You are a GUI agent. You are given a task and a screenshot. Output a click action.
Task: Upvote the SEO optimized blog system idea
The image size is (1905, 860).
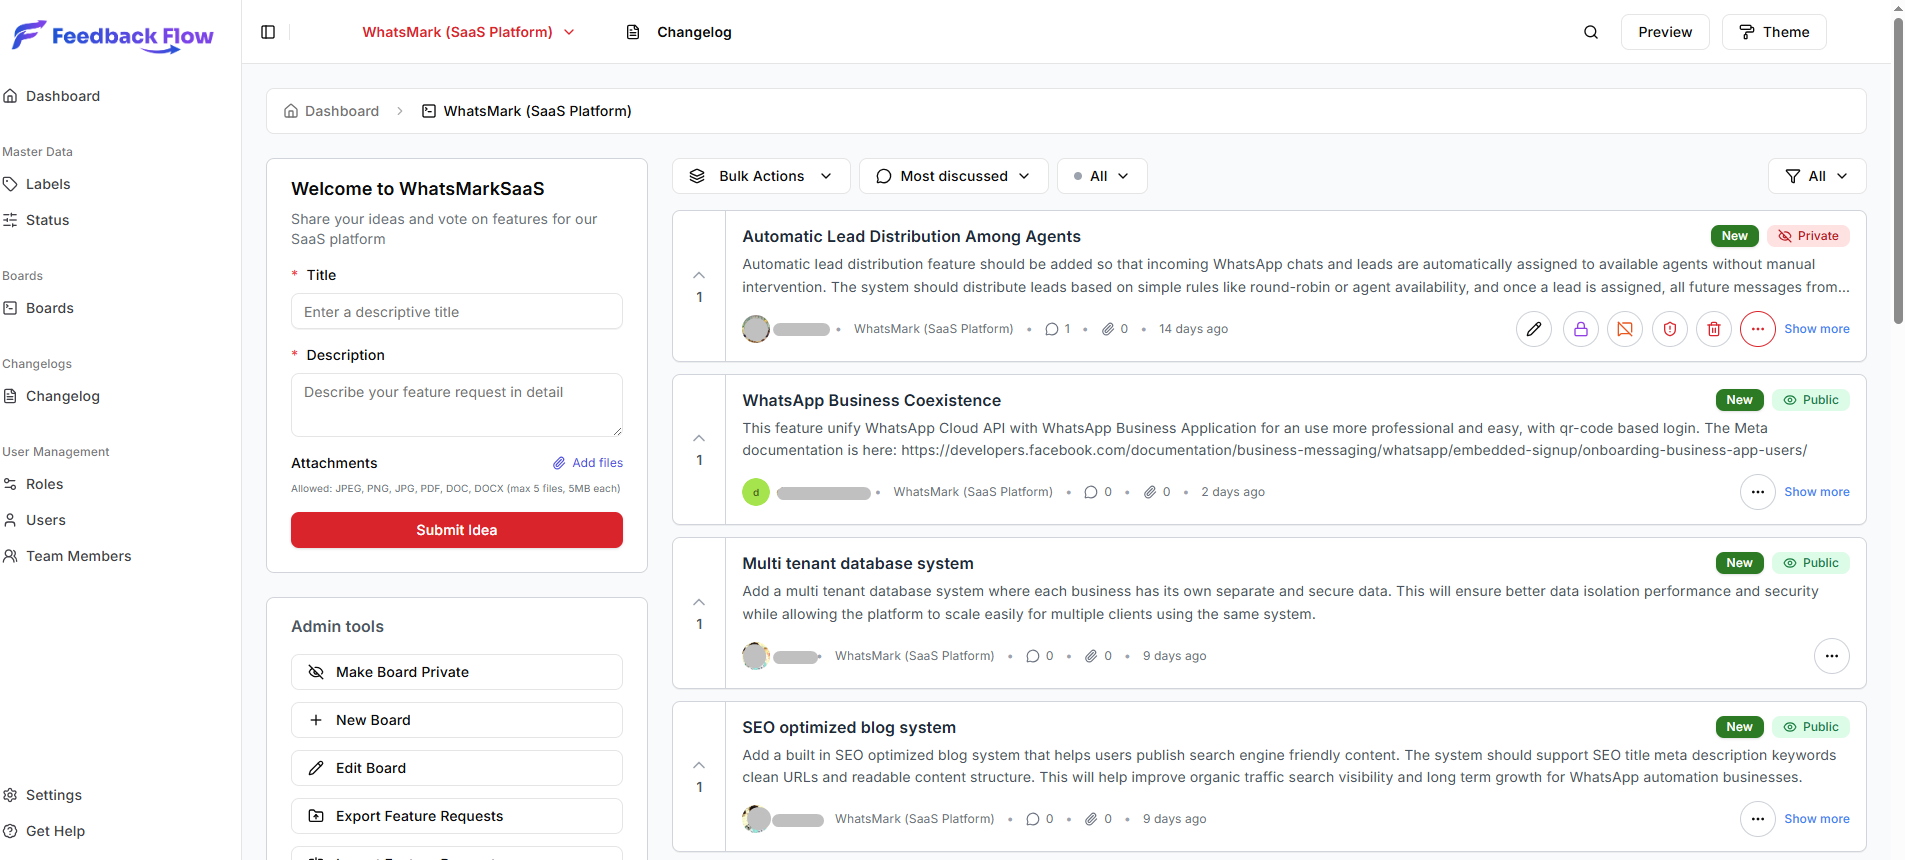pyautogui.click(x=699, y=766)
